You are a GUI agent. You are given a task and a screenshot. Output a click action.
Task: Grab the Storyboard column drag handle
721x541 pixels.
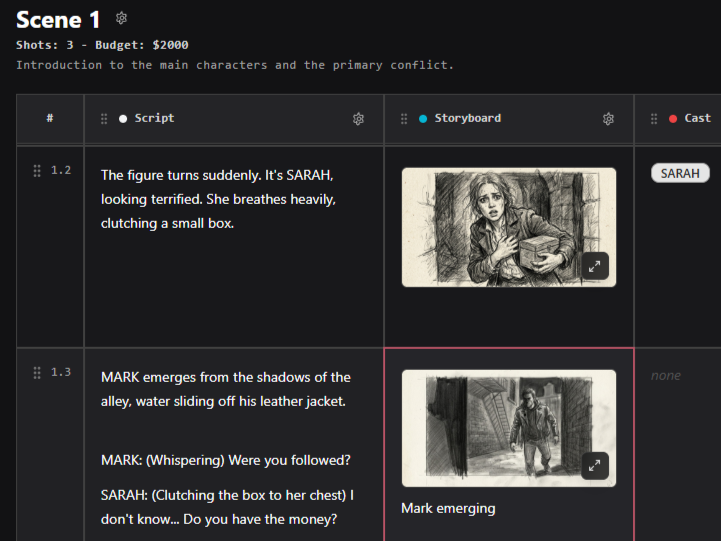coord(404,119)
